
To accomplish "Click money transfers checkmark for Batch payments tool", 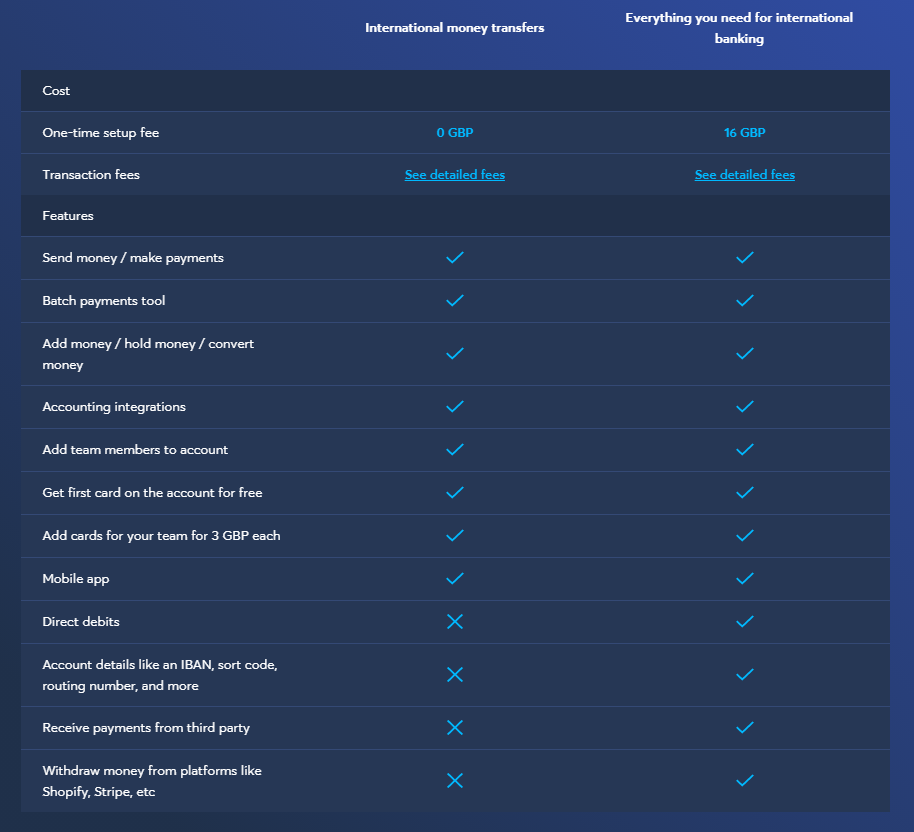I will pos(455,300).
